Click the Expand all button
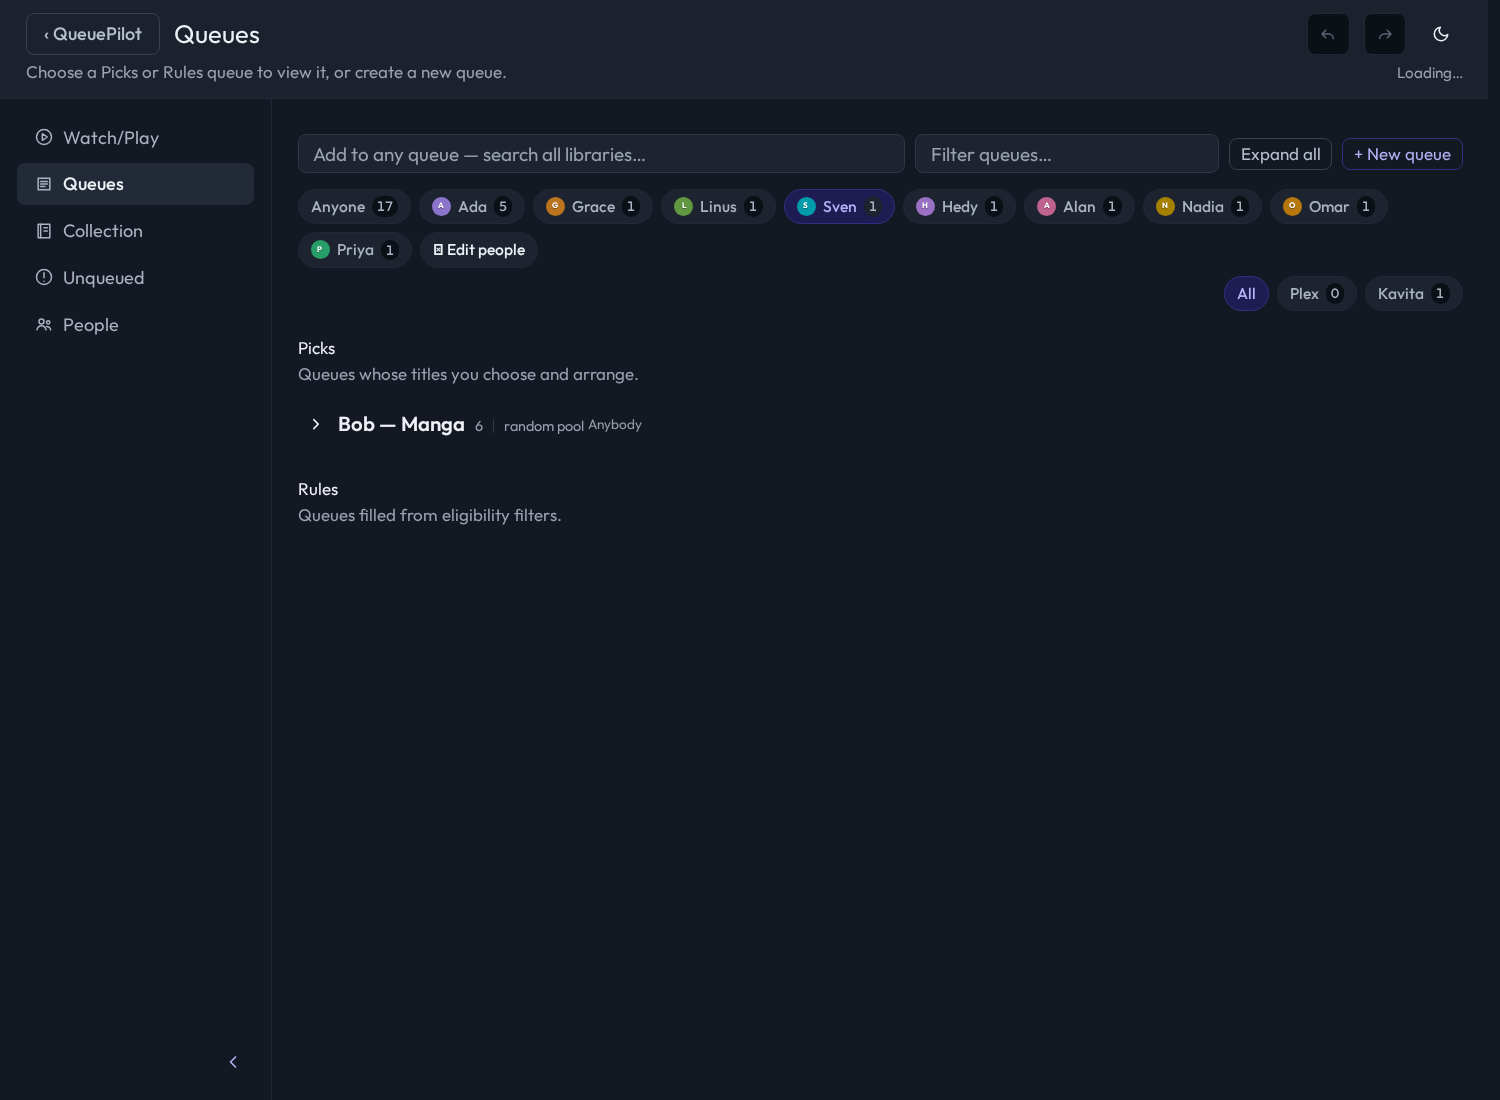This screenshot has width=1500, height=1100. coord(1280,154)
